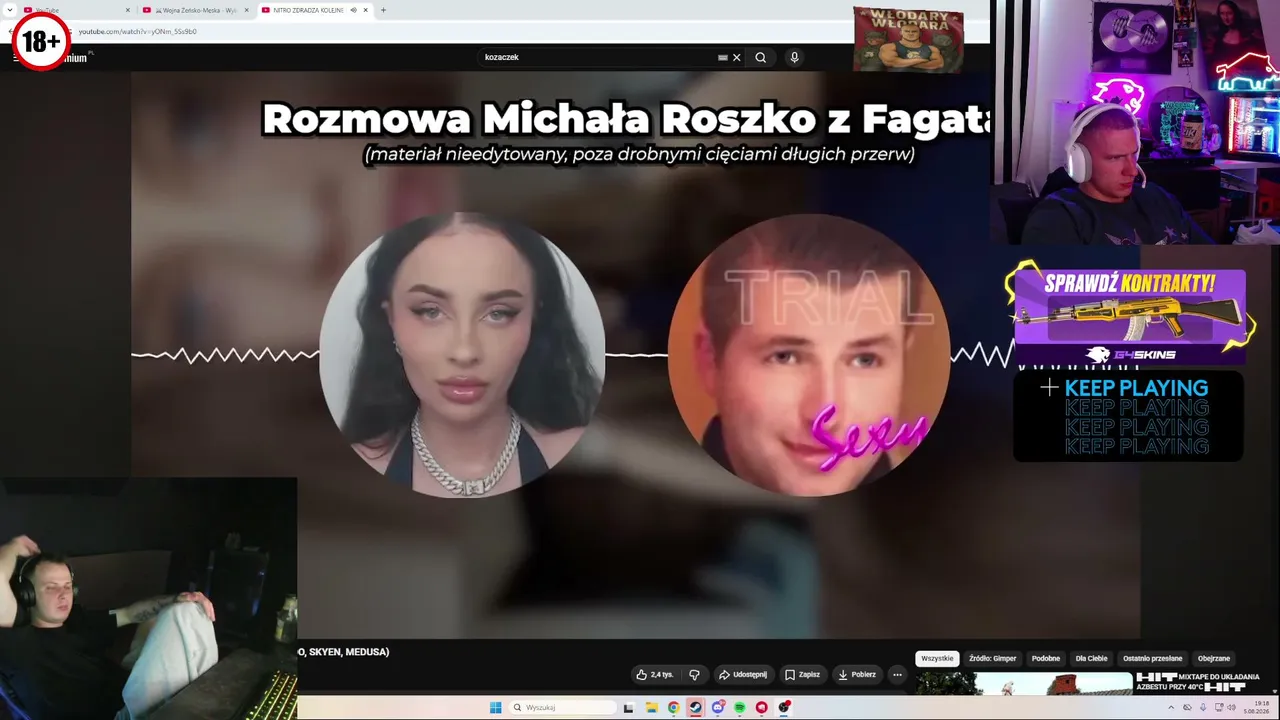Open Google Chrome from the taskbar

673,707
